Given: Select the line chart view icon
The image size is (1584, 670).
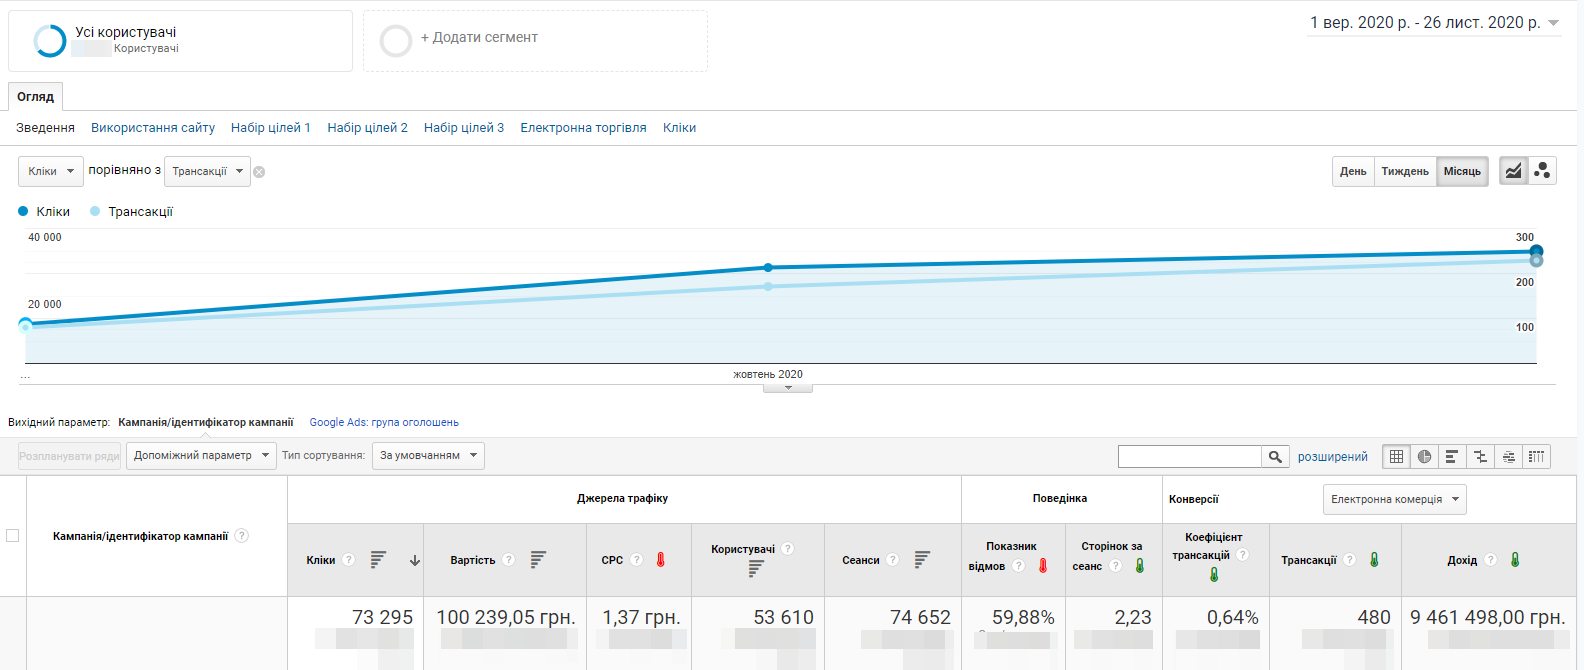Looking at the screenshot, I should (1514, 171).
